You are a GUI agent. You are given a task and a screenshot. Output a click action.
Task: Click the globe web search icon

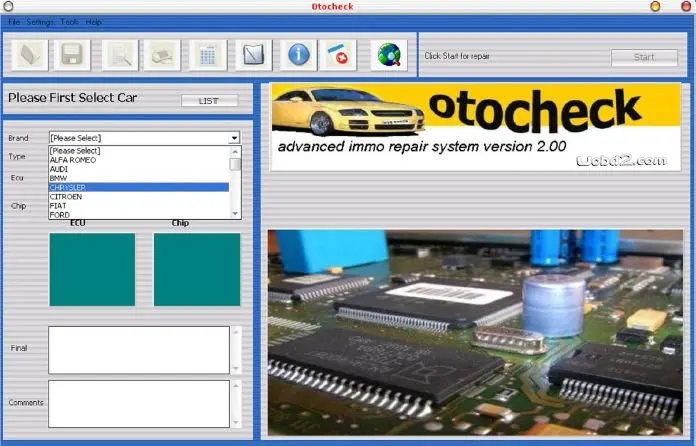389,55
